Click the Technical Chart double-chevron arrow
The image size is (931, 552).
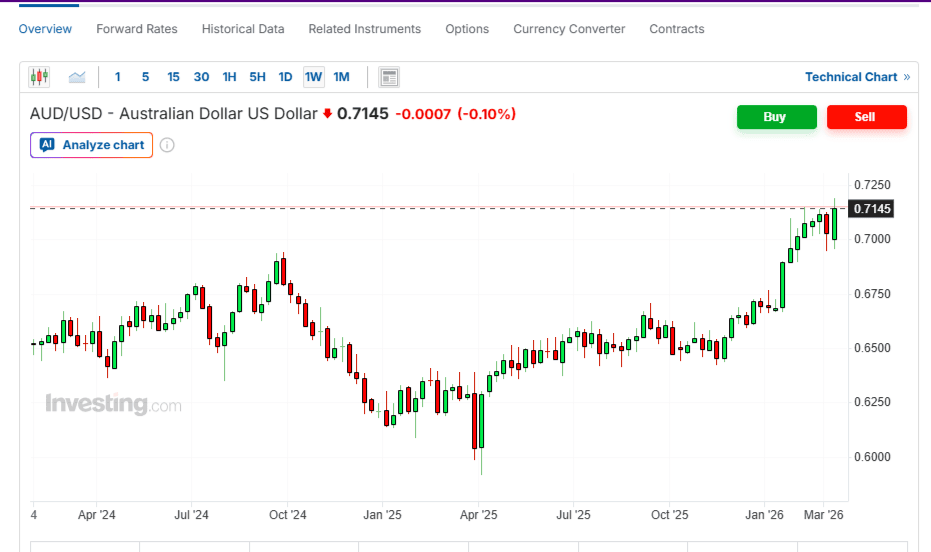click(x=906, y=77)
